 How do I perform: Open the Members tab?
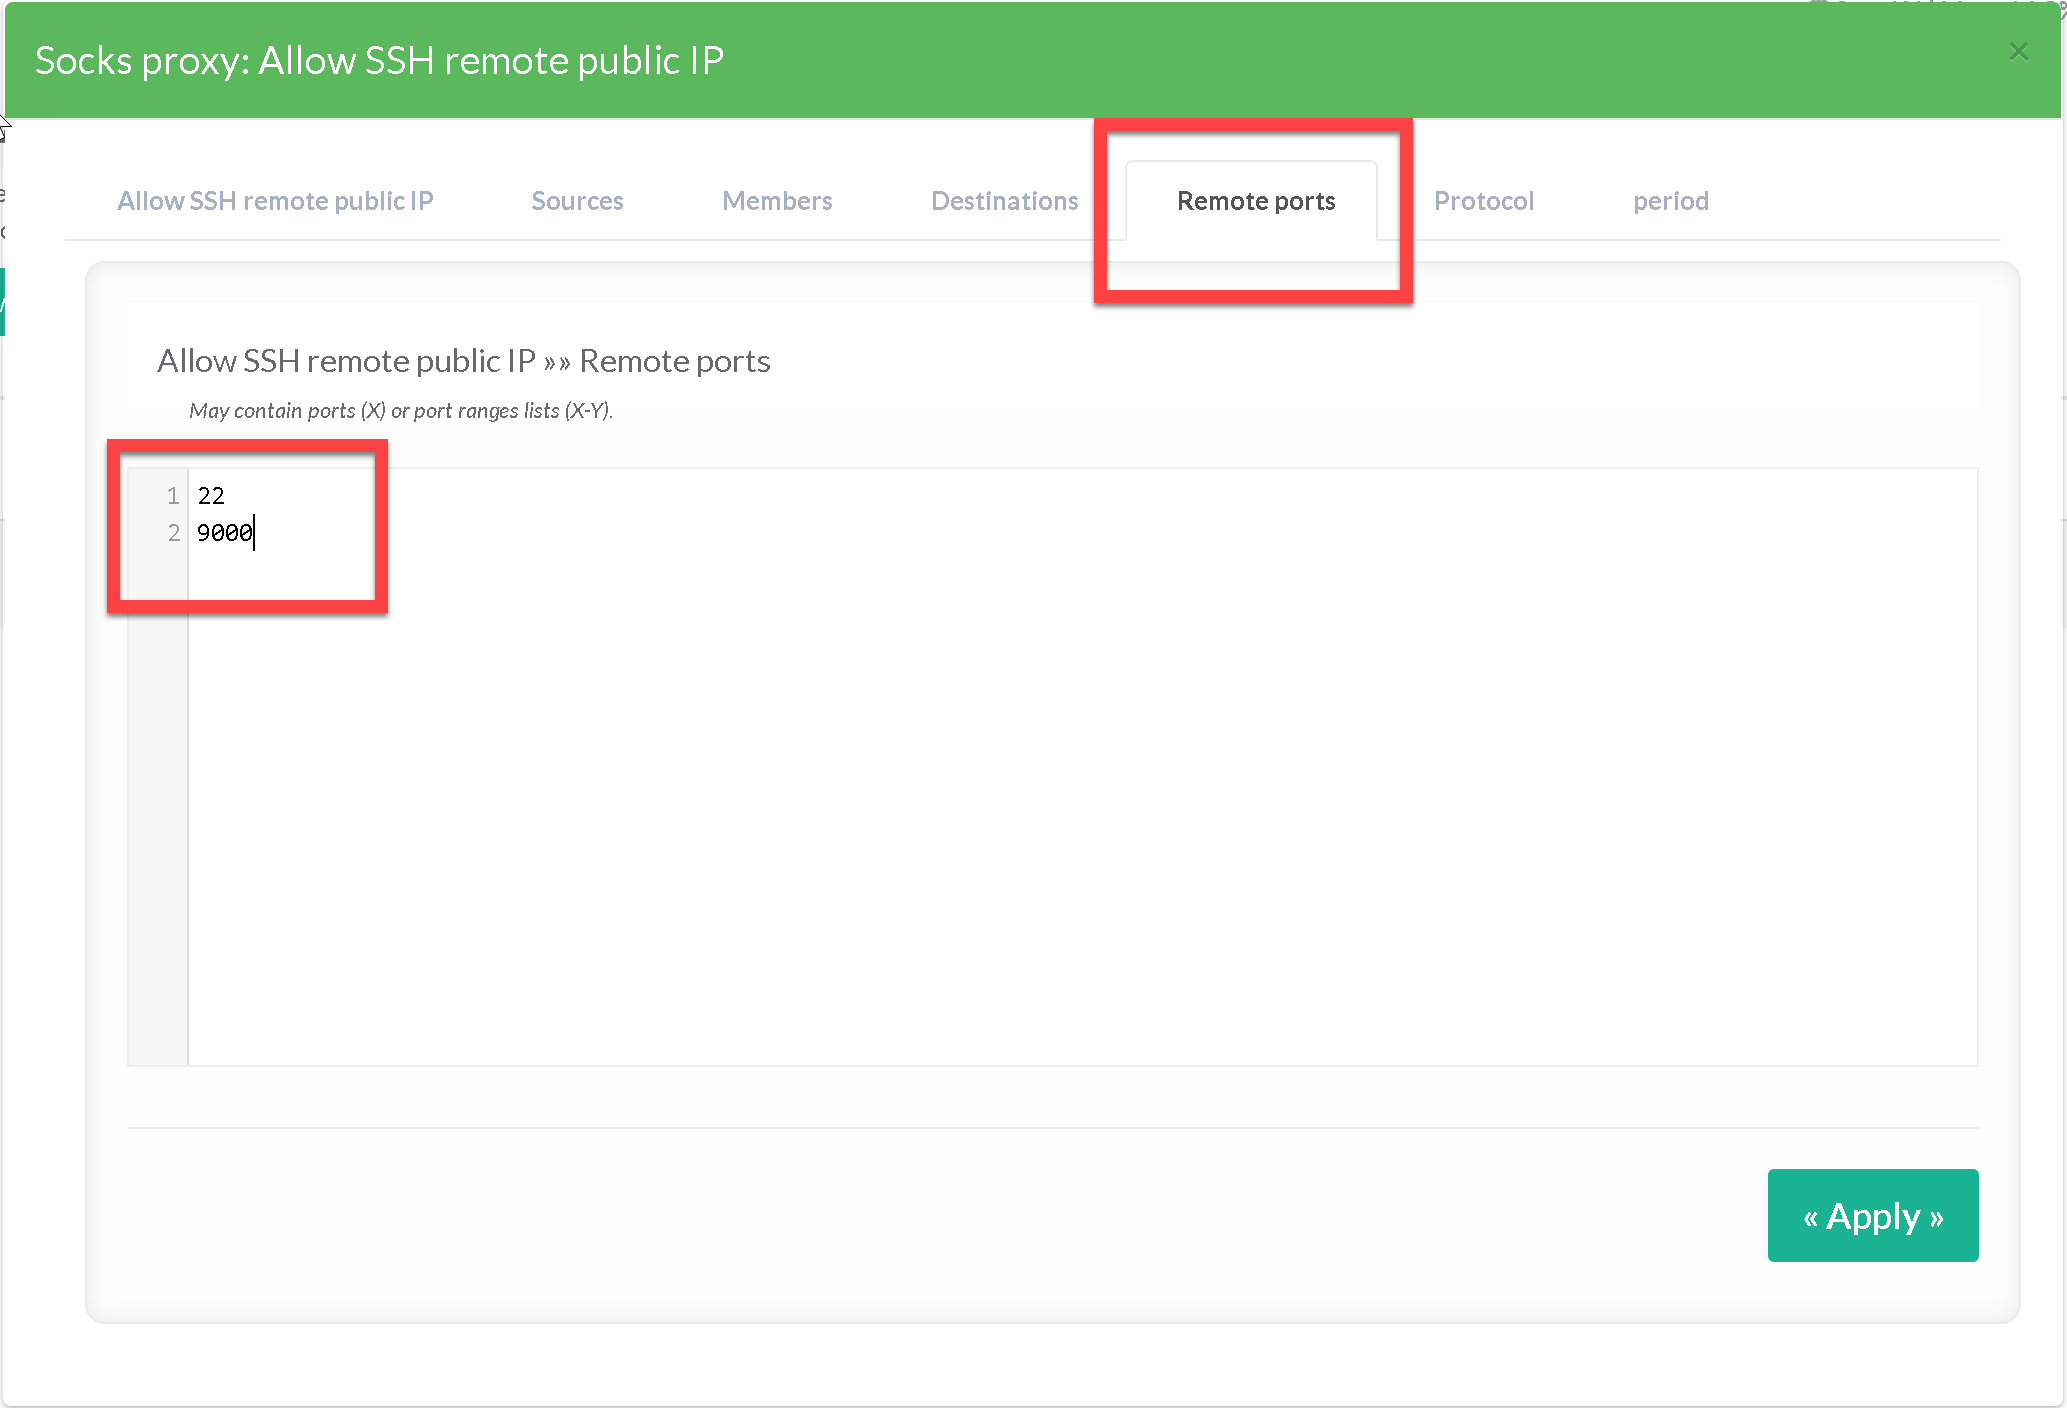pos(777,201)
